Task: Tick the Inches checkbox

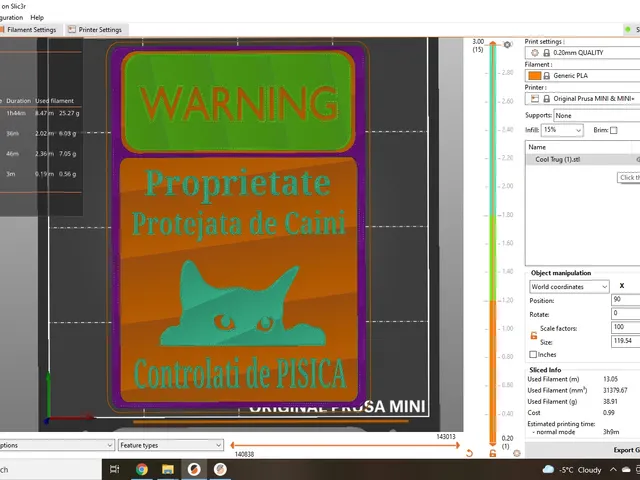Action: [x=533, y=354]
